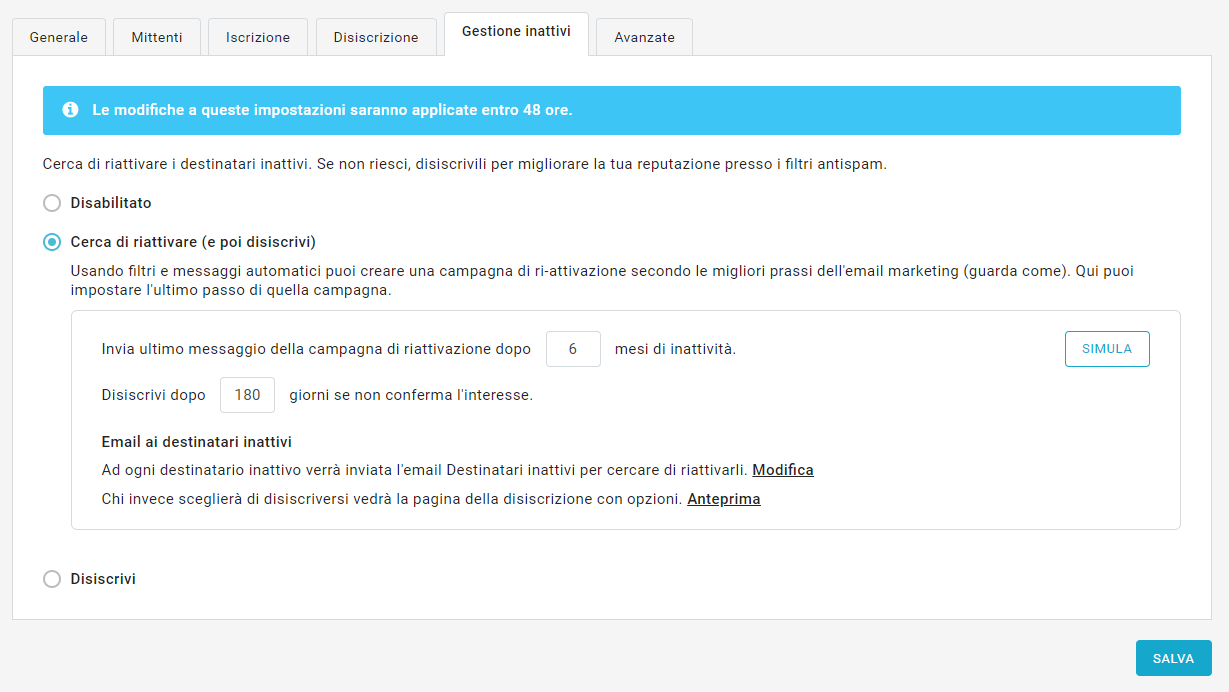Open the Generale tab
The height and width of the screenshot is (692, 1229).
pos(59,37)
